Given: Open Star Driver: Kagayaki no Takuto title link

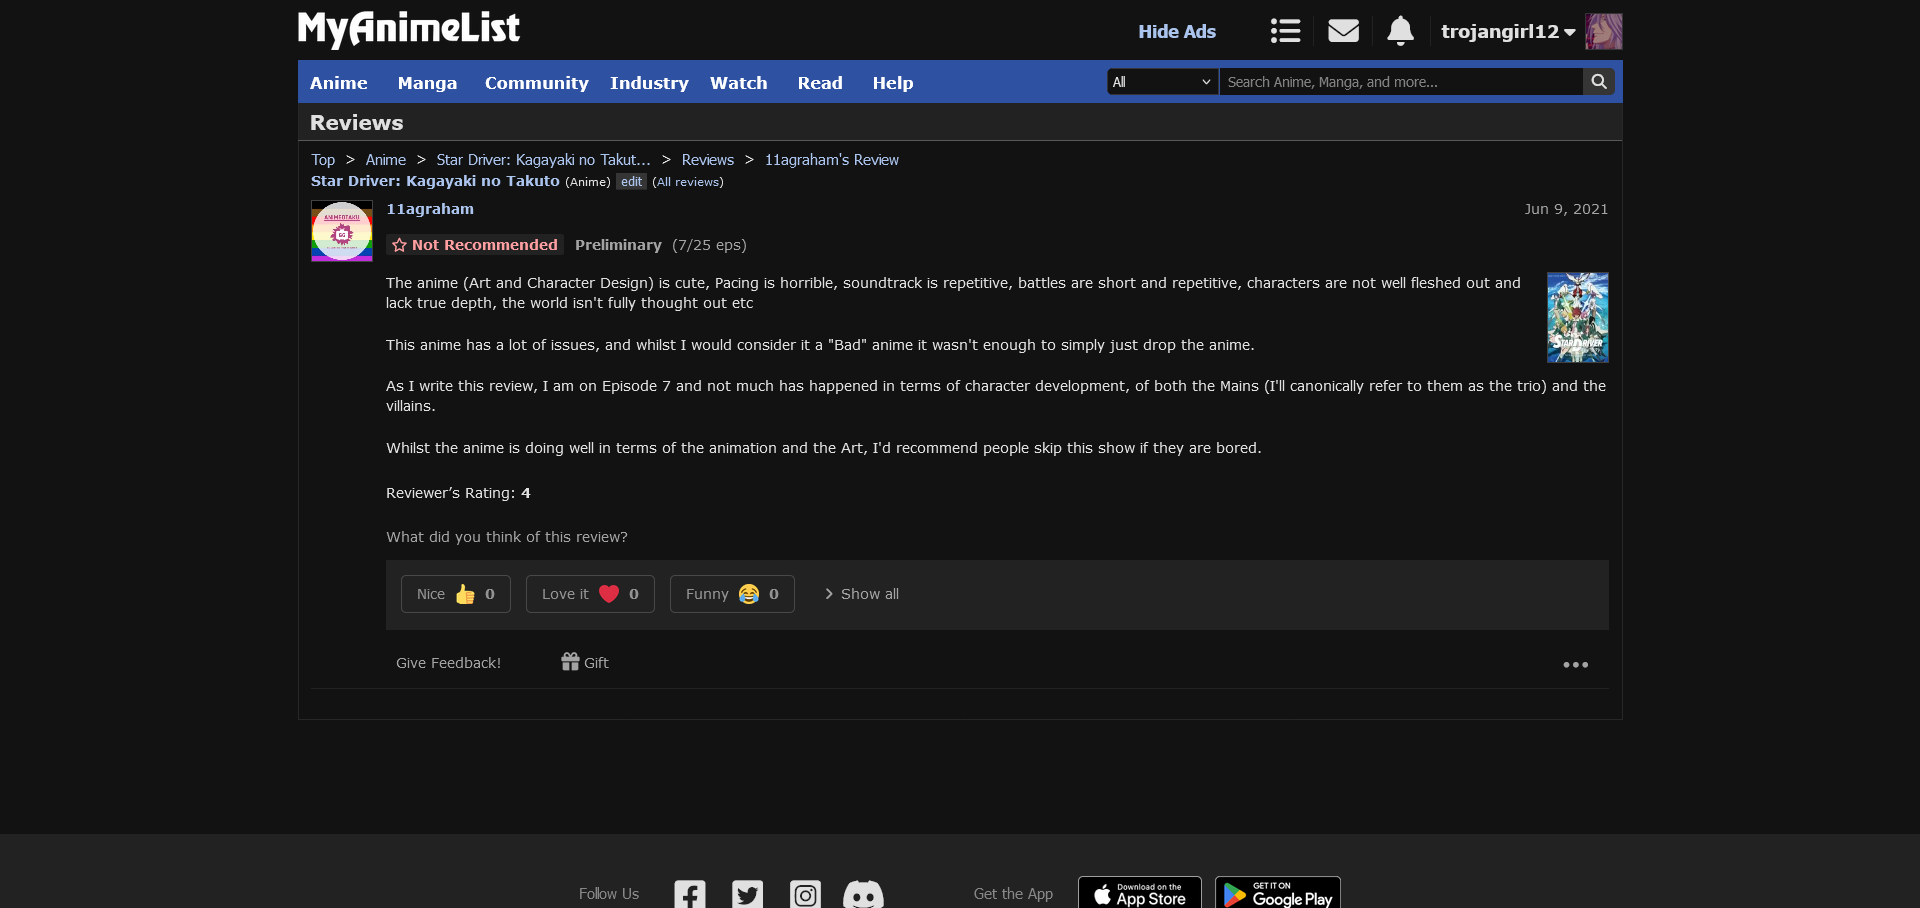Looking at the screenshot, I should [x=435, y=181].
